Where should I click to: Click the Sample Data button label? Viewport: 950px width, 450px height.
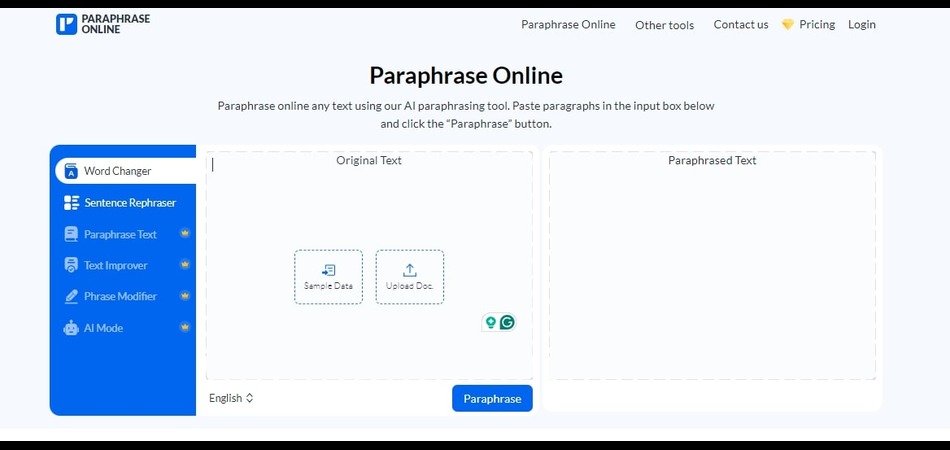click(328, 286)
